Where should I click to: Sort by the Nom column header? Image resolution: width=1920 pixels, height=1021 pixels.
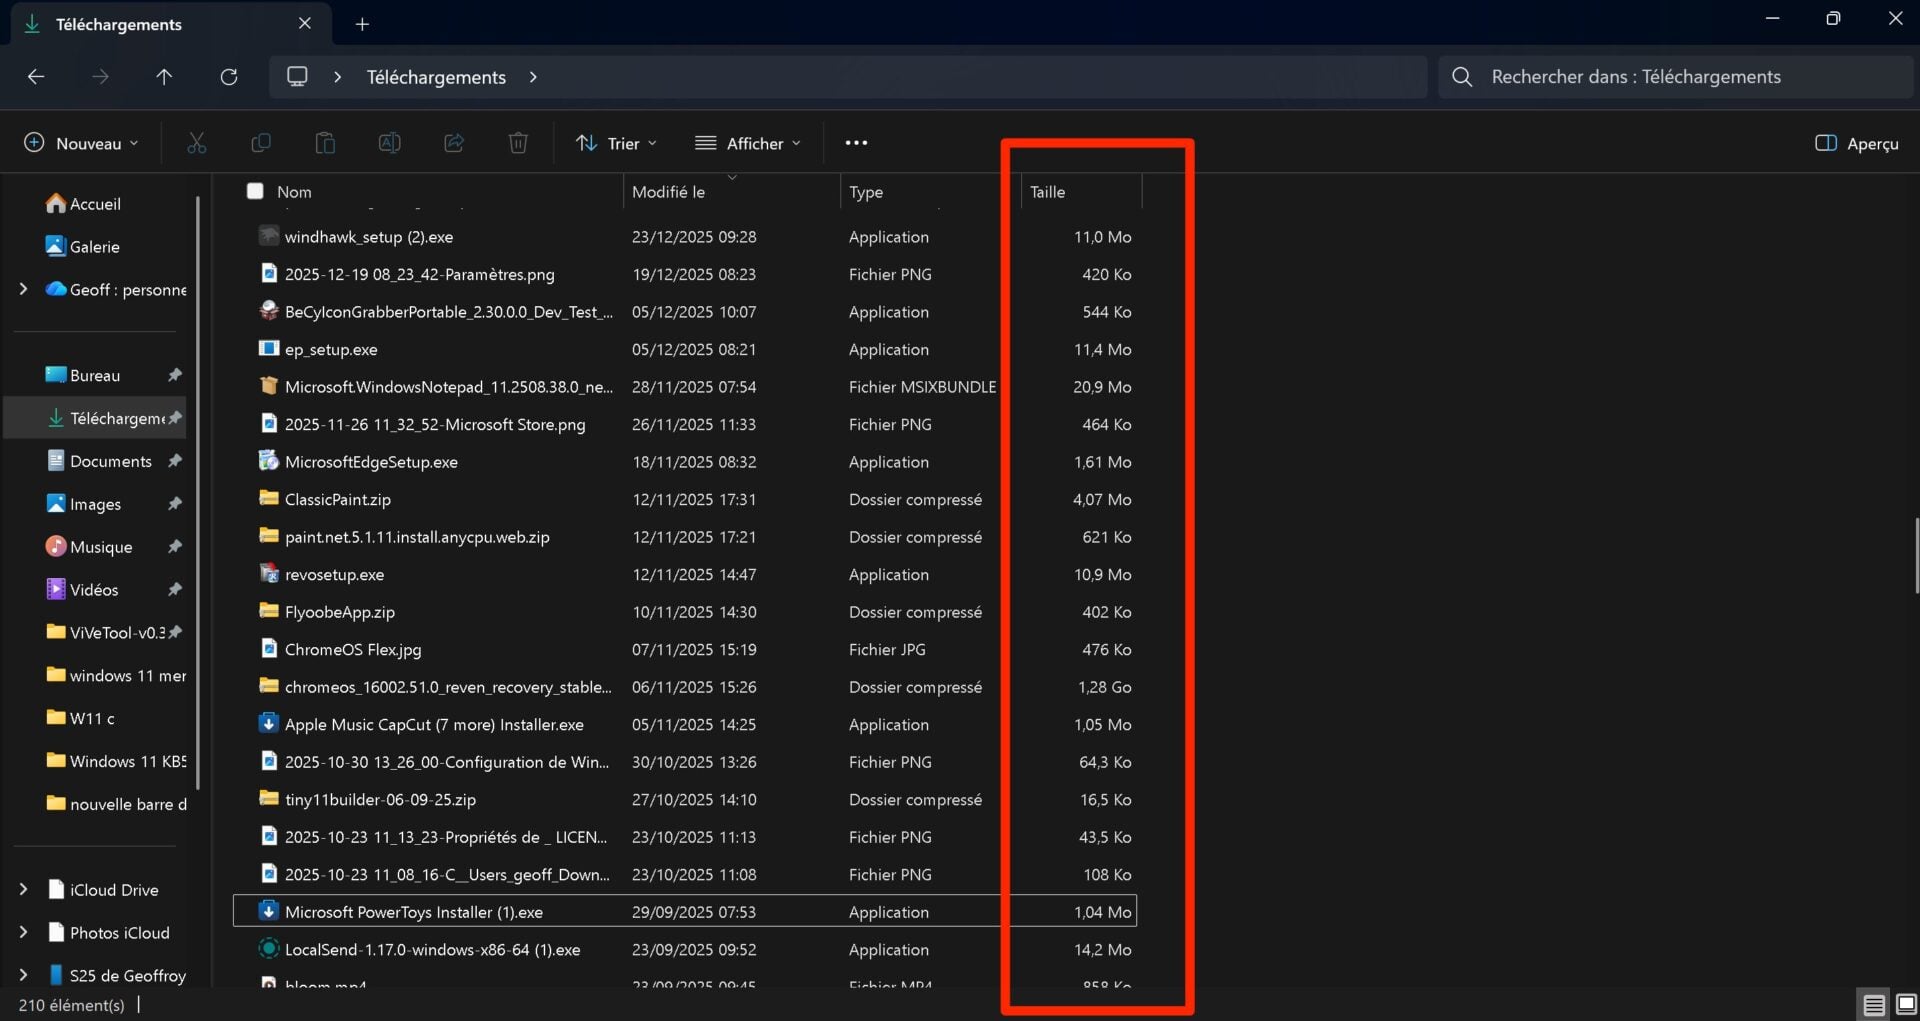click(x=294, y=192)
